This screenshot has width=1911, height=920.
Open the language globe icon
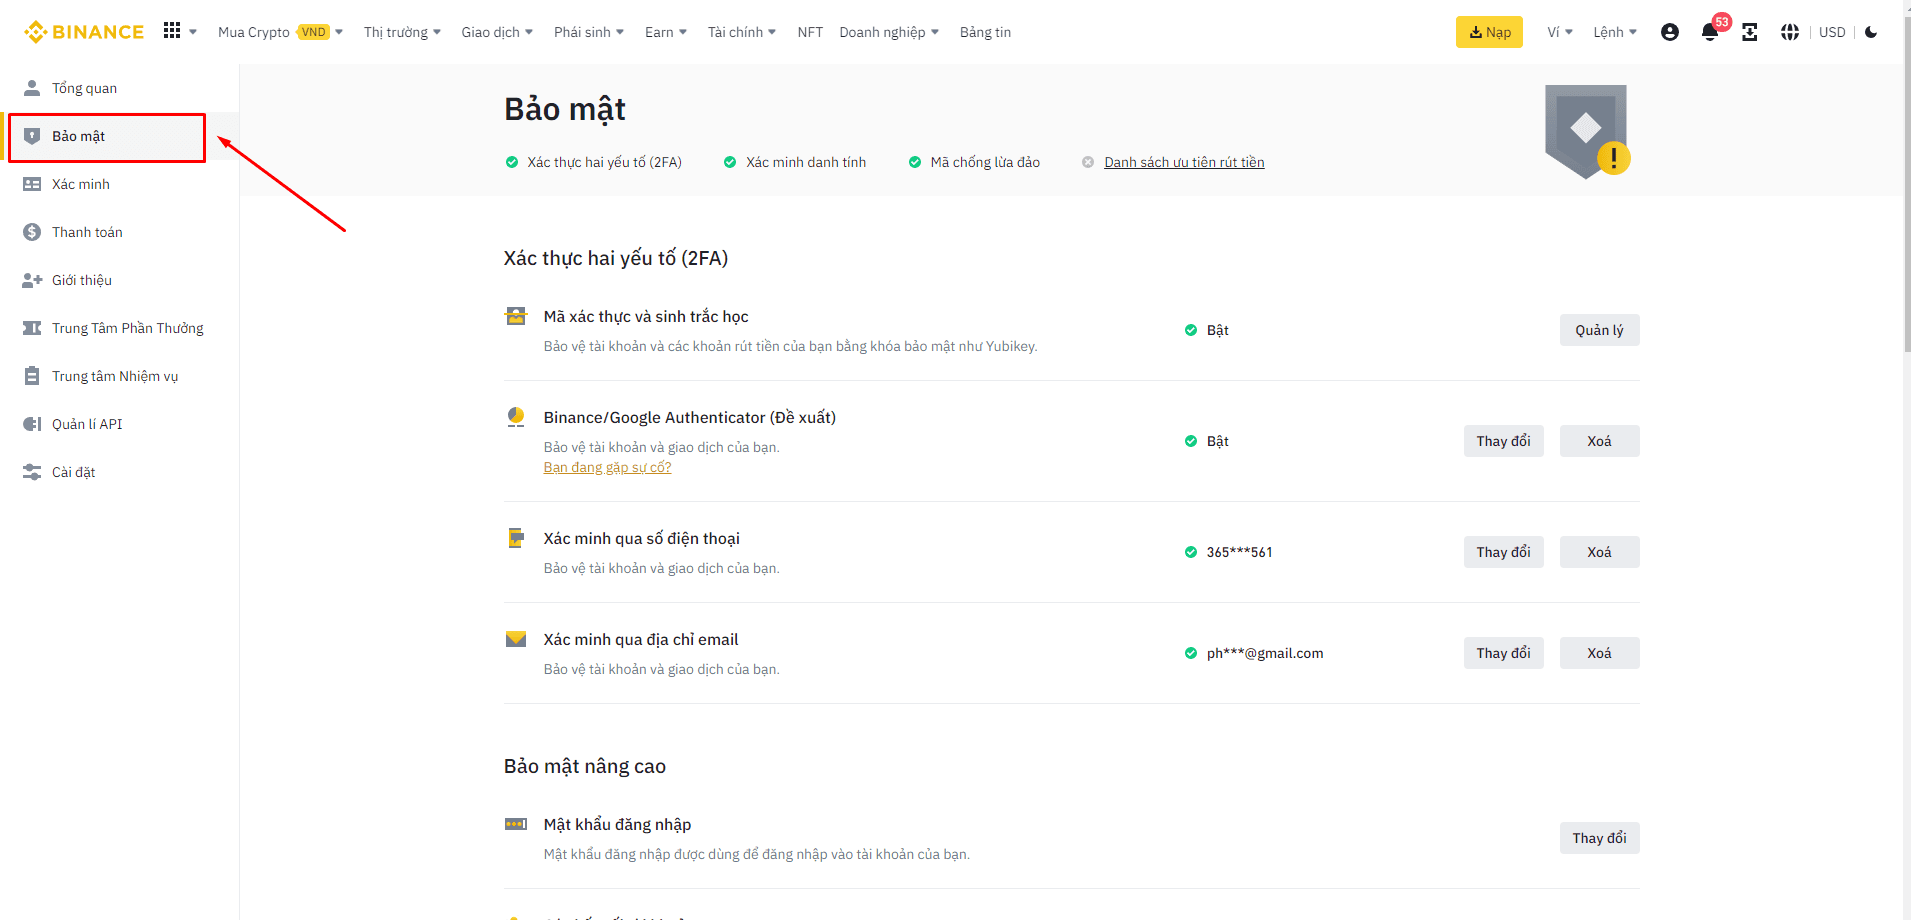(1789, 32)
